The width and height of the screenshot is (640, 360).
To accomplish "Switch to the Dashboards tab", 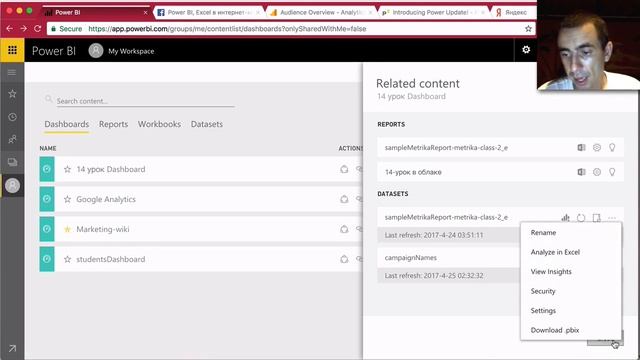I will coord(67,124).
